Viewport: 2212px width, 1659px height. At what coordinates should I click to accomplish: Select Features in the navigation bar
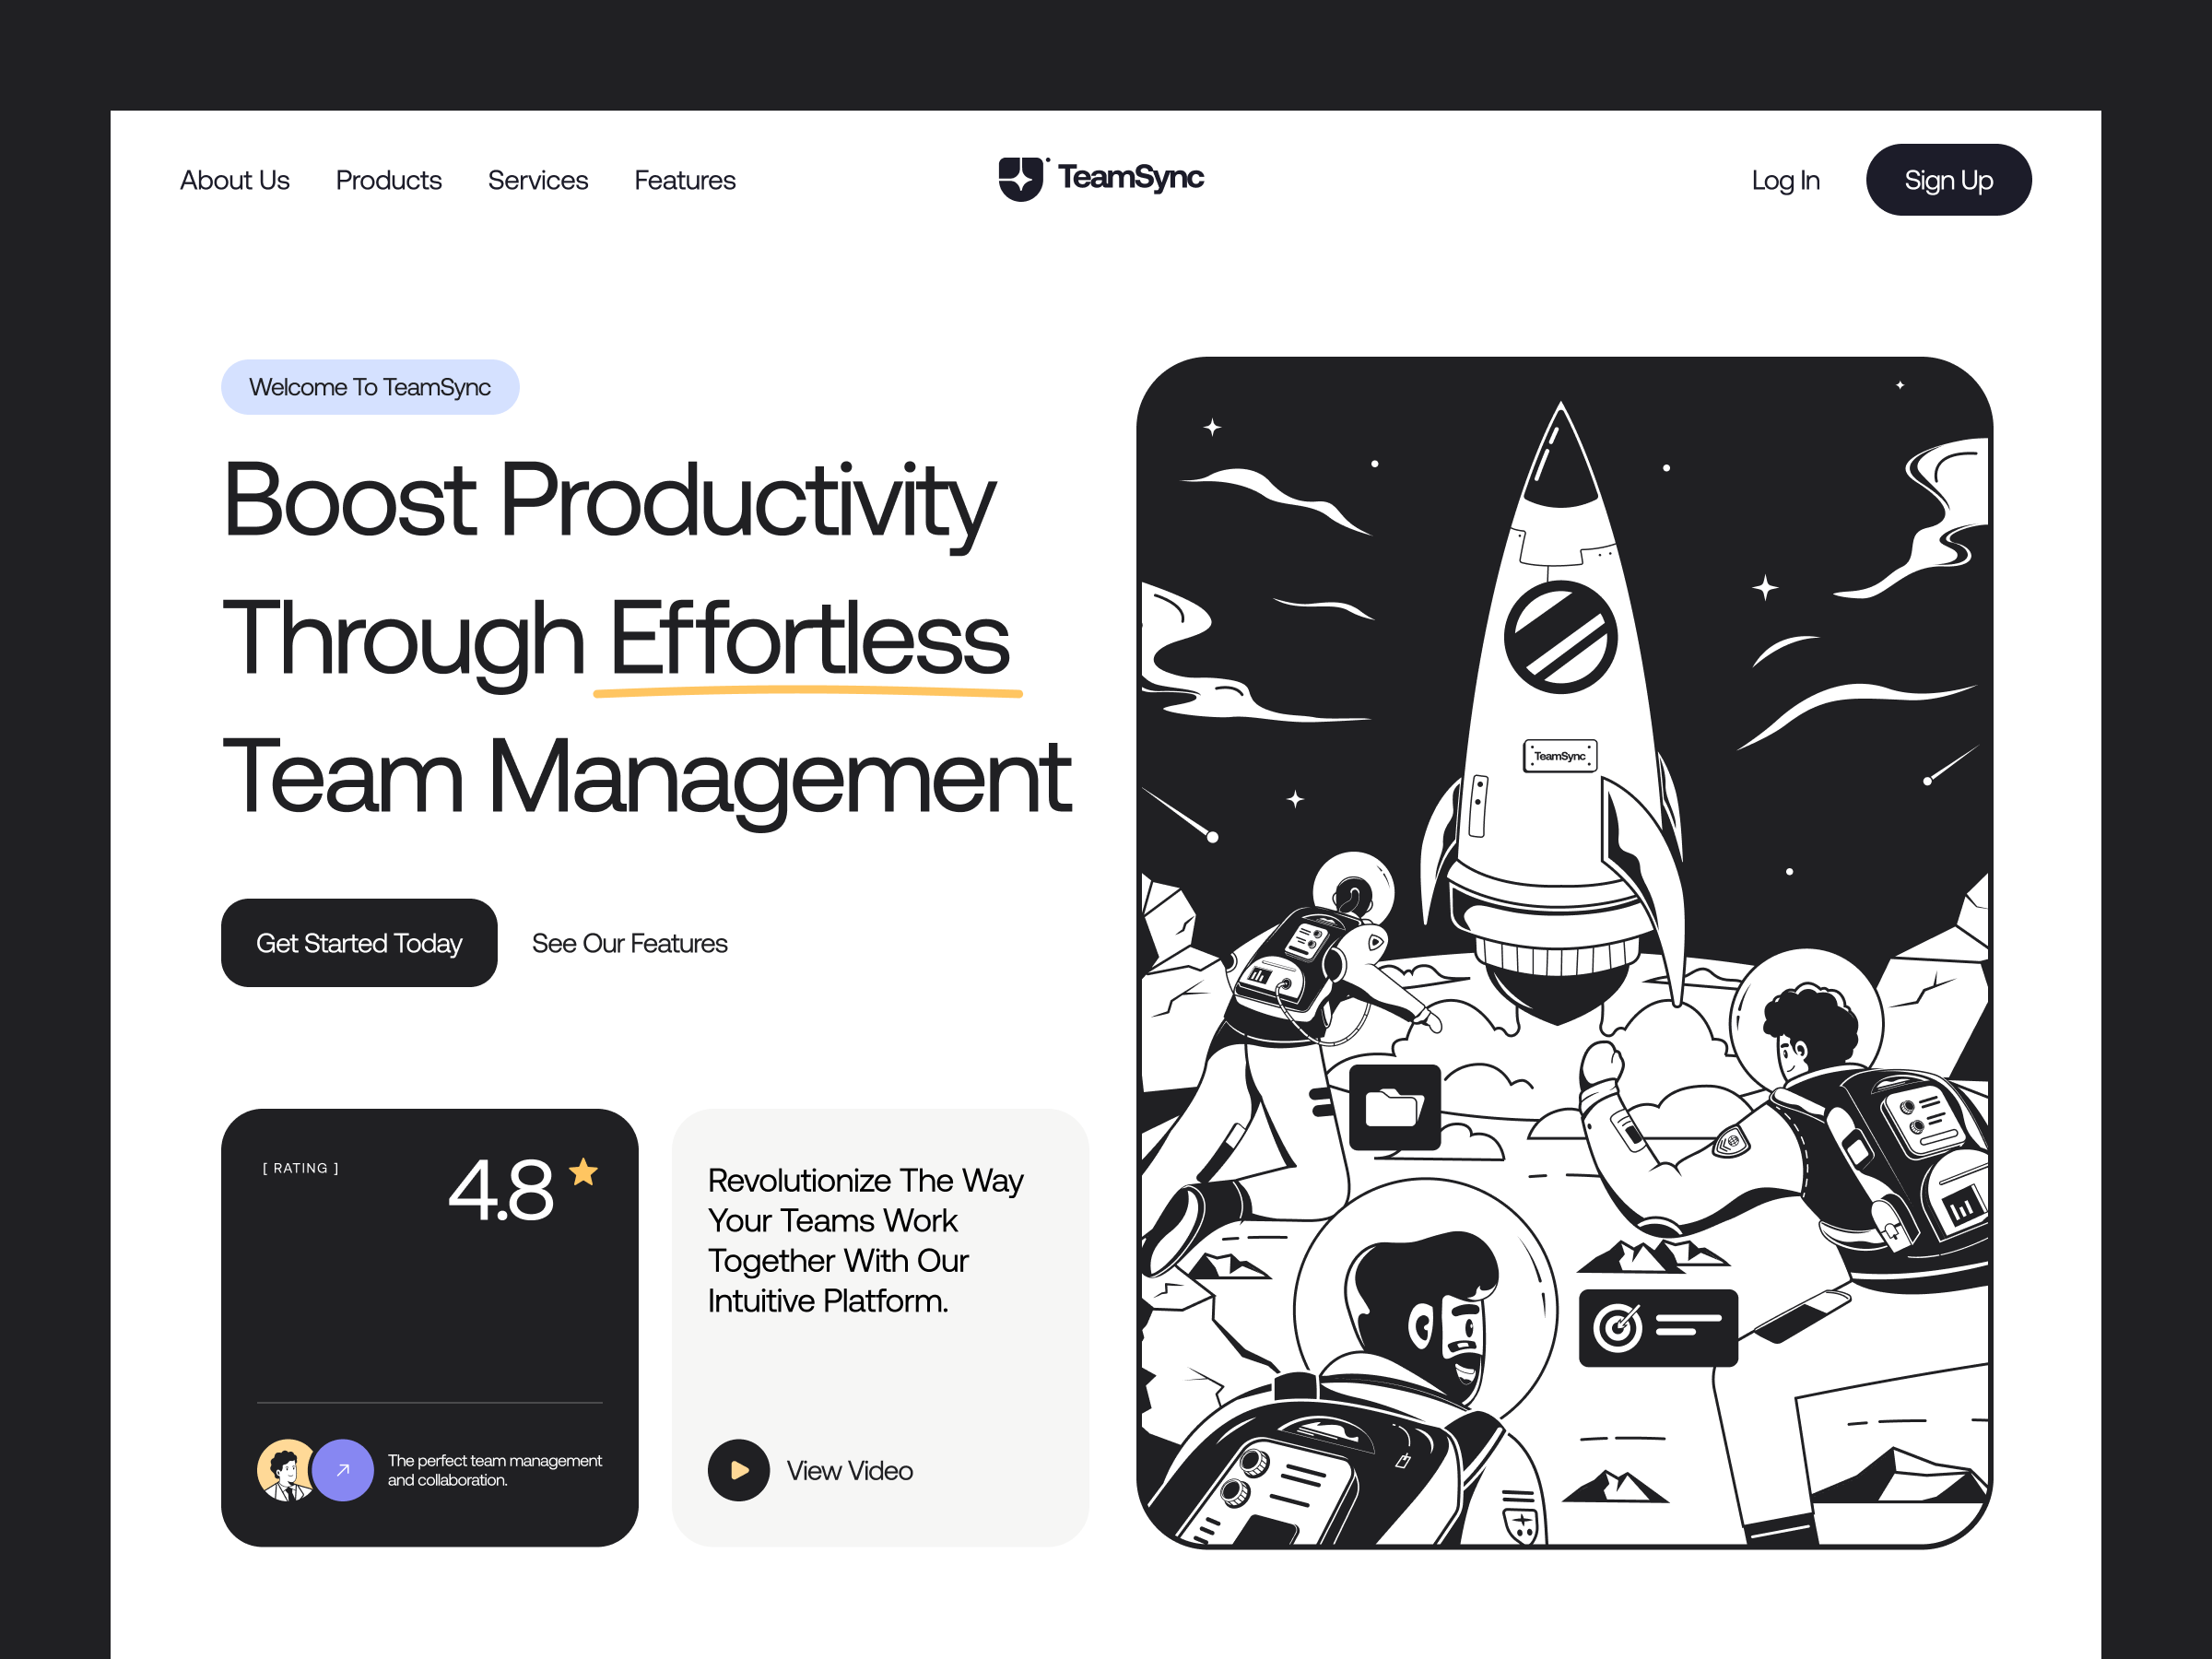(684, 180)
